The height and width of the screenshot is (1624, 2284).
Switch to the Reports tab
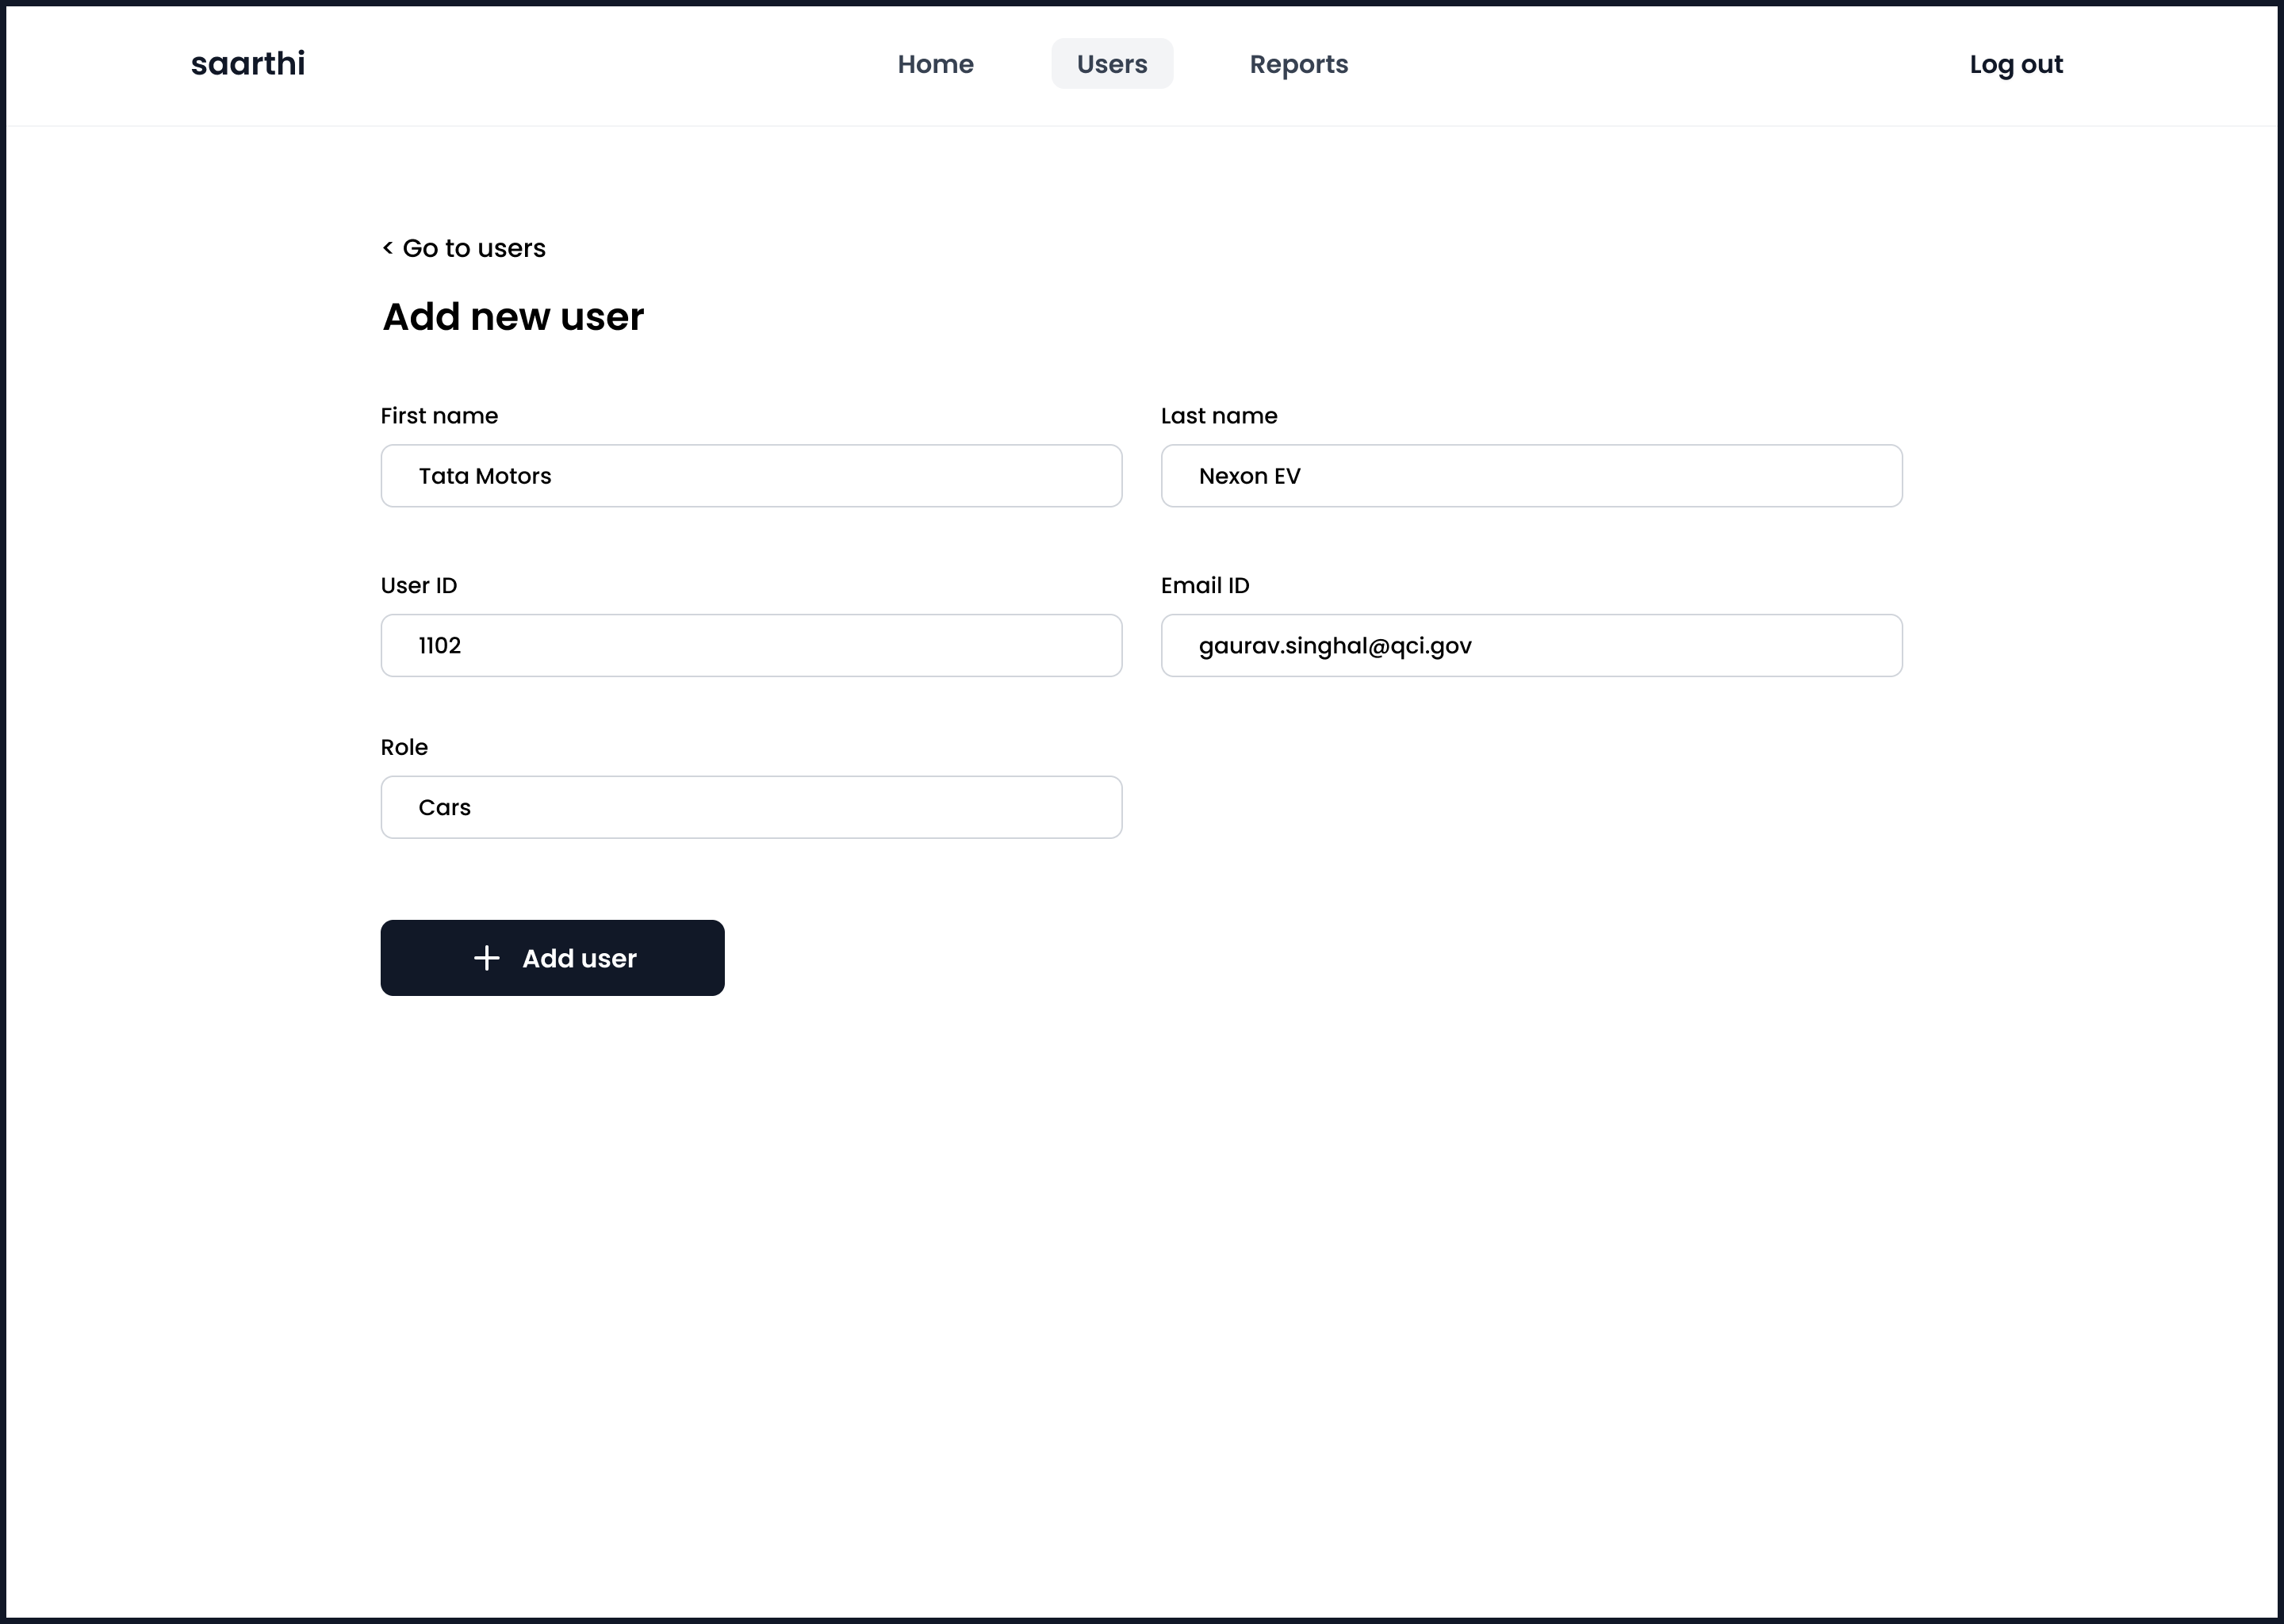click(1298, 64)
